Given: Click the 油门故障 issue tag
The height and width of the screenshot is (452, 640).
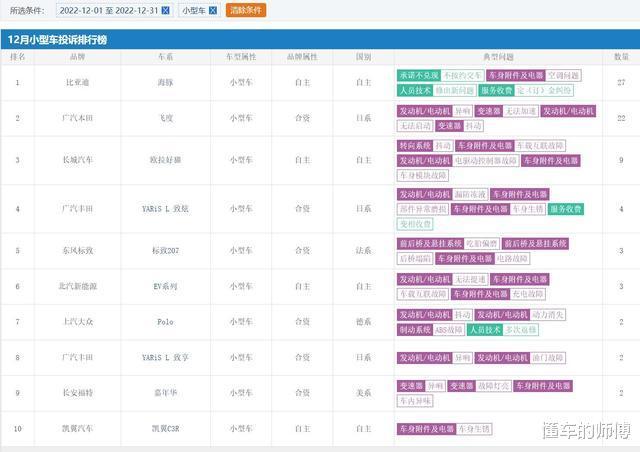Looking at the screenshot, I should pyautogui.click(x=548, y=358).
